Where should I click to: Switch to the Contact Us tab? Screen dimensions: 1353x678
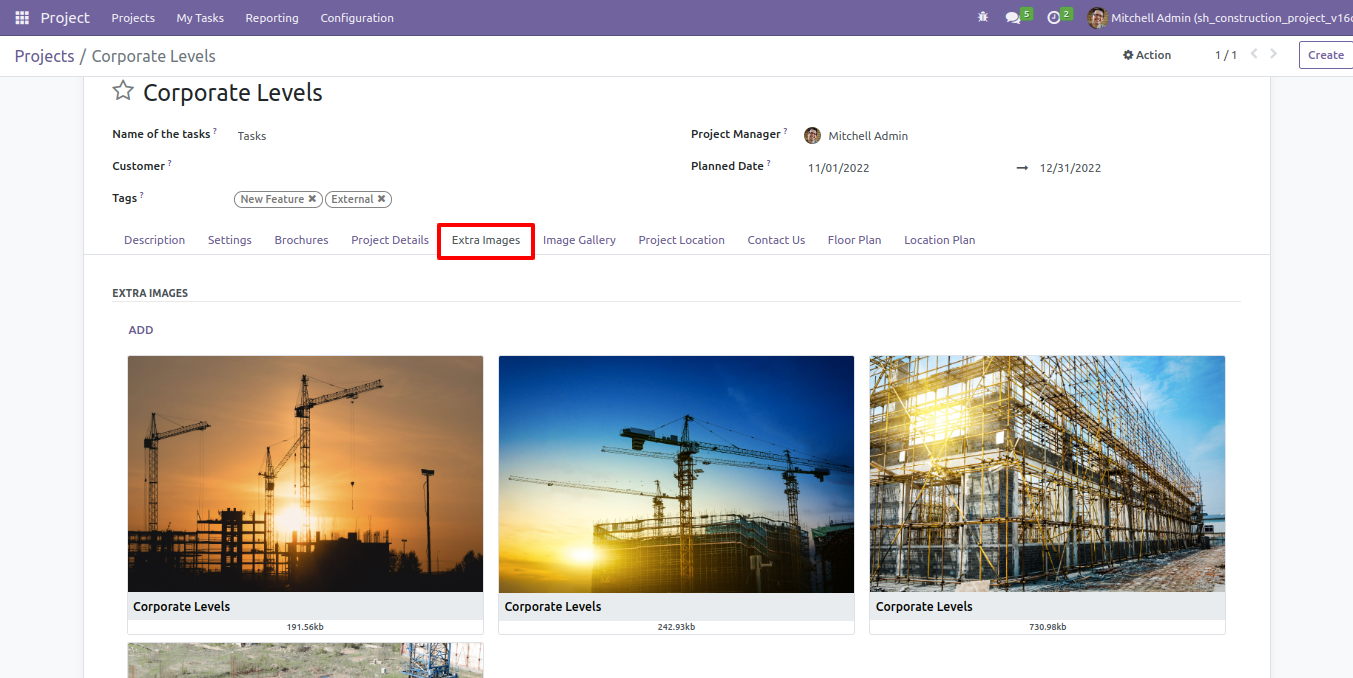pos(776,240)
